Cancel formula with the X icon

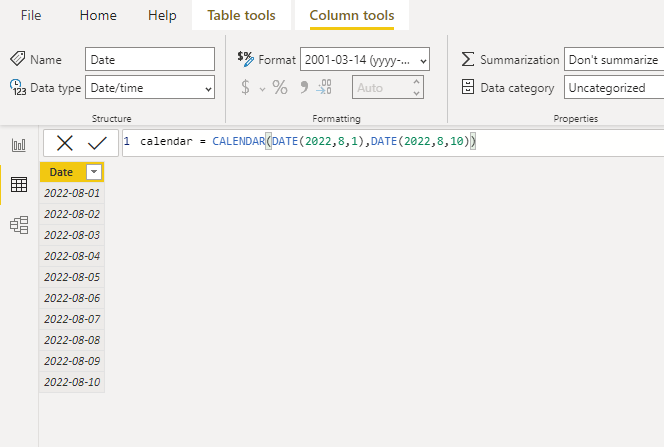65,143
